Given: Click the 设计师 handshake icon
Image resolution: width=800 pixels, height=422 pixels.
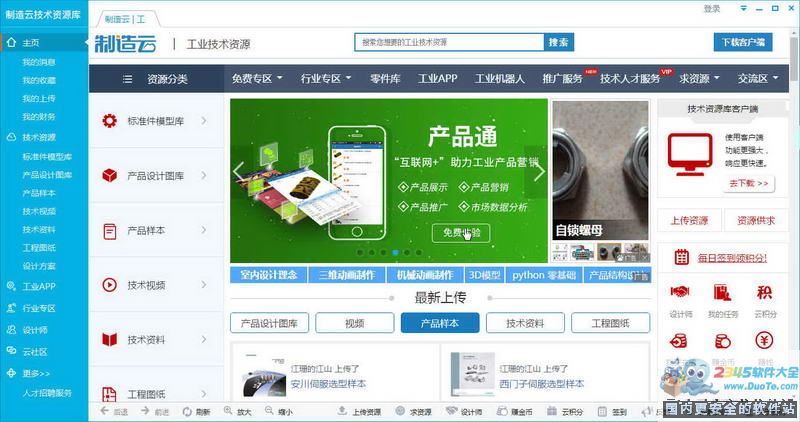Looking at the screenshot, I should [x=680, y=293].
